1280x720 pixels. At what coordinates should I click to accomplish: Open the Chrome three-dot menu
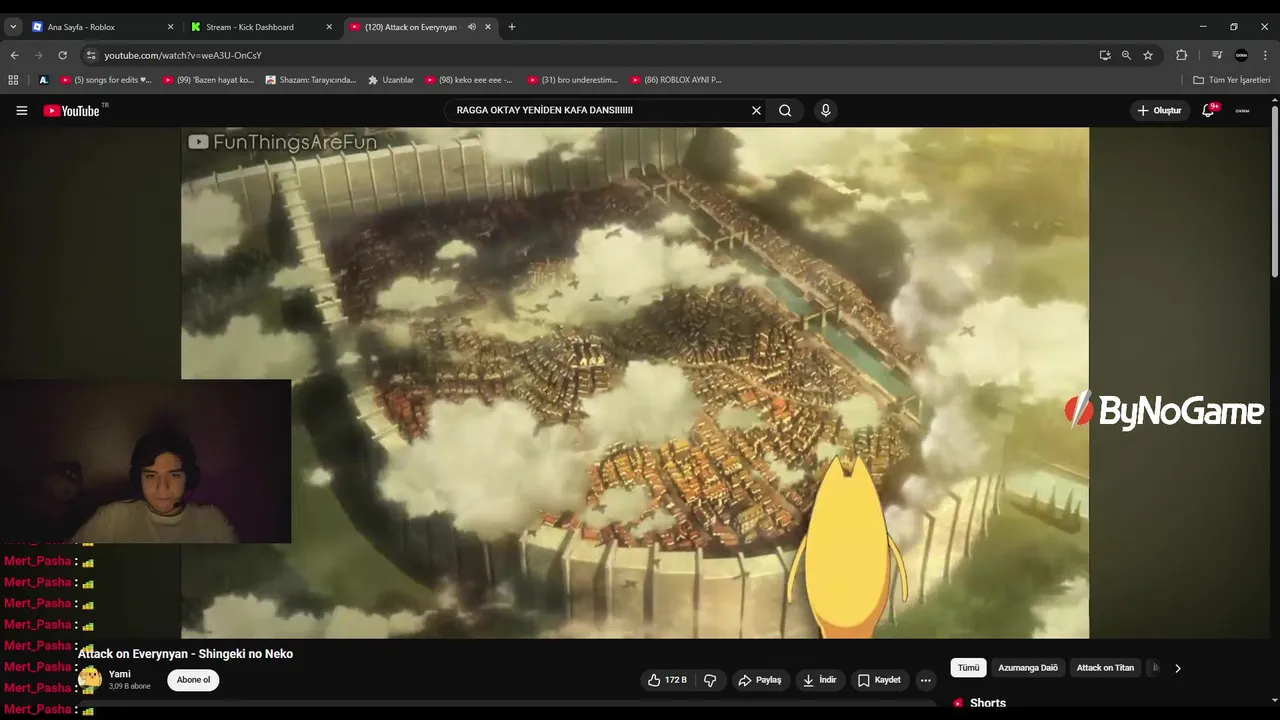coord(1266,55)
